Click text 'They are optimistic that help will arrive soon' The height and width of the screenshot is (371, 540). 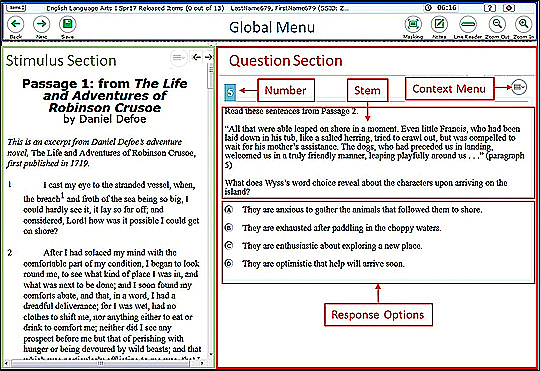point(323,264)
